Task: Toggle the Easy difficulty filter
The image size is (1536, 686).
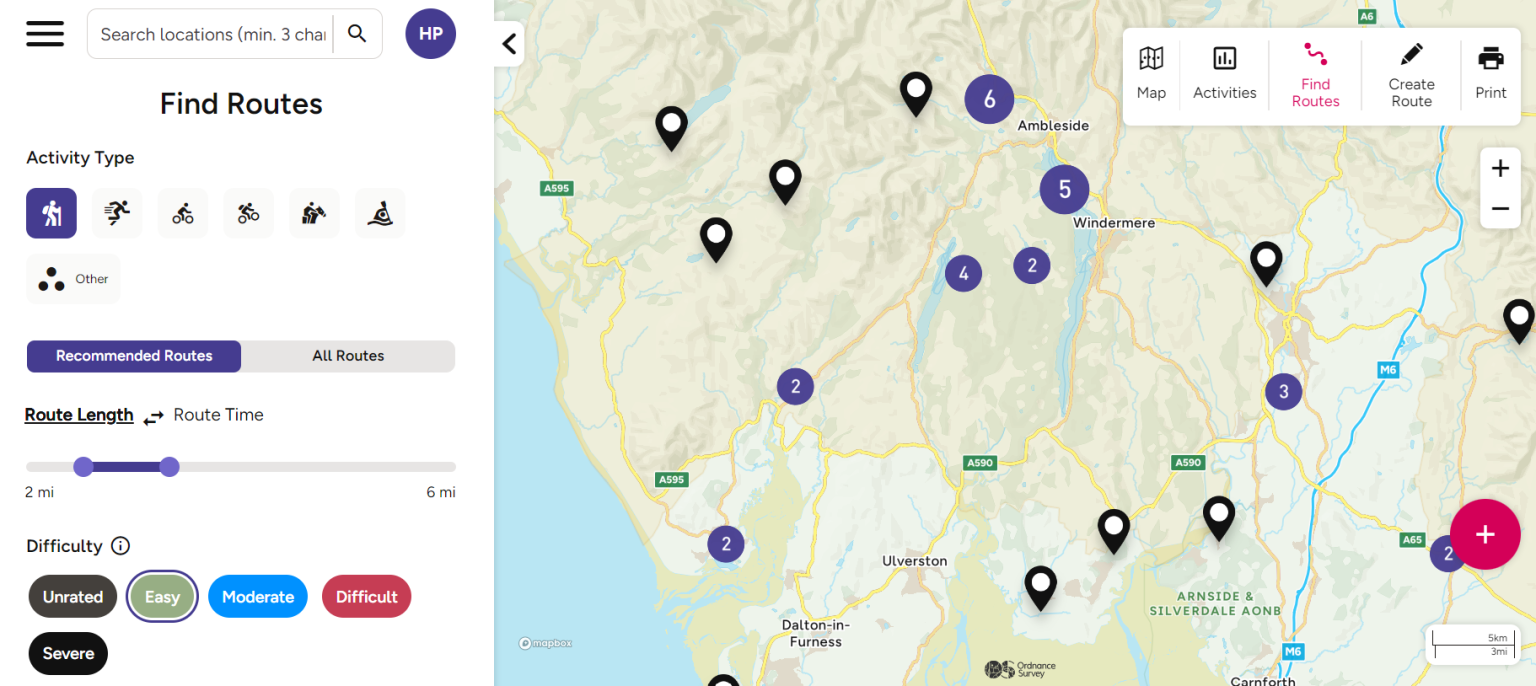Action: tap(162, 597)
